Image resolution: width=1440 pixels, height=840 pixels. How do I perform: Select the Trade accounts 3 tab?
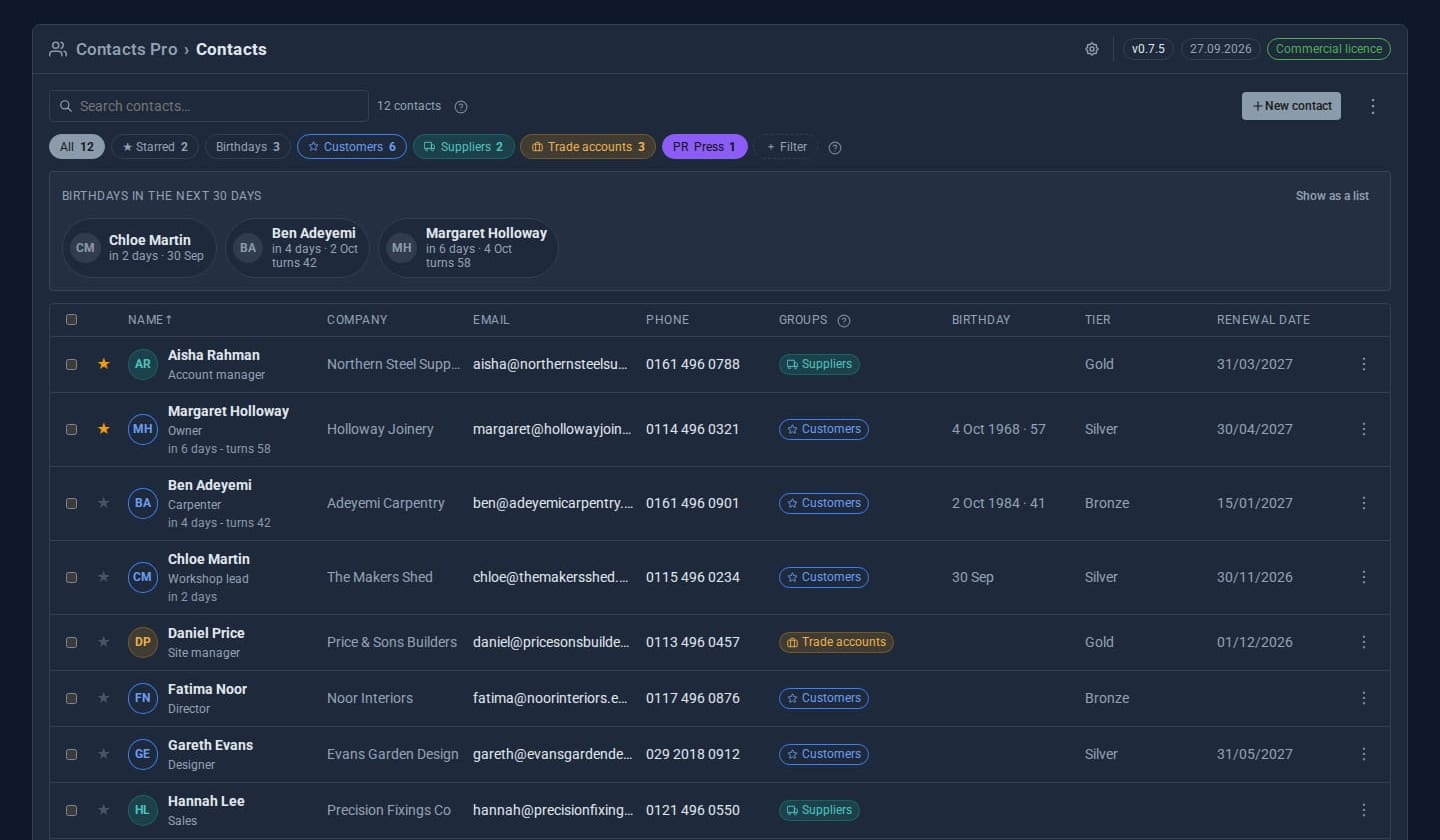click(x=588, y=147)
